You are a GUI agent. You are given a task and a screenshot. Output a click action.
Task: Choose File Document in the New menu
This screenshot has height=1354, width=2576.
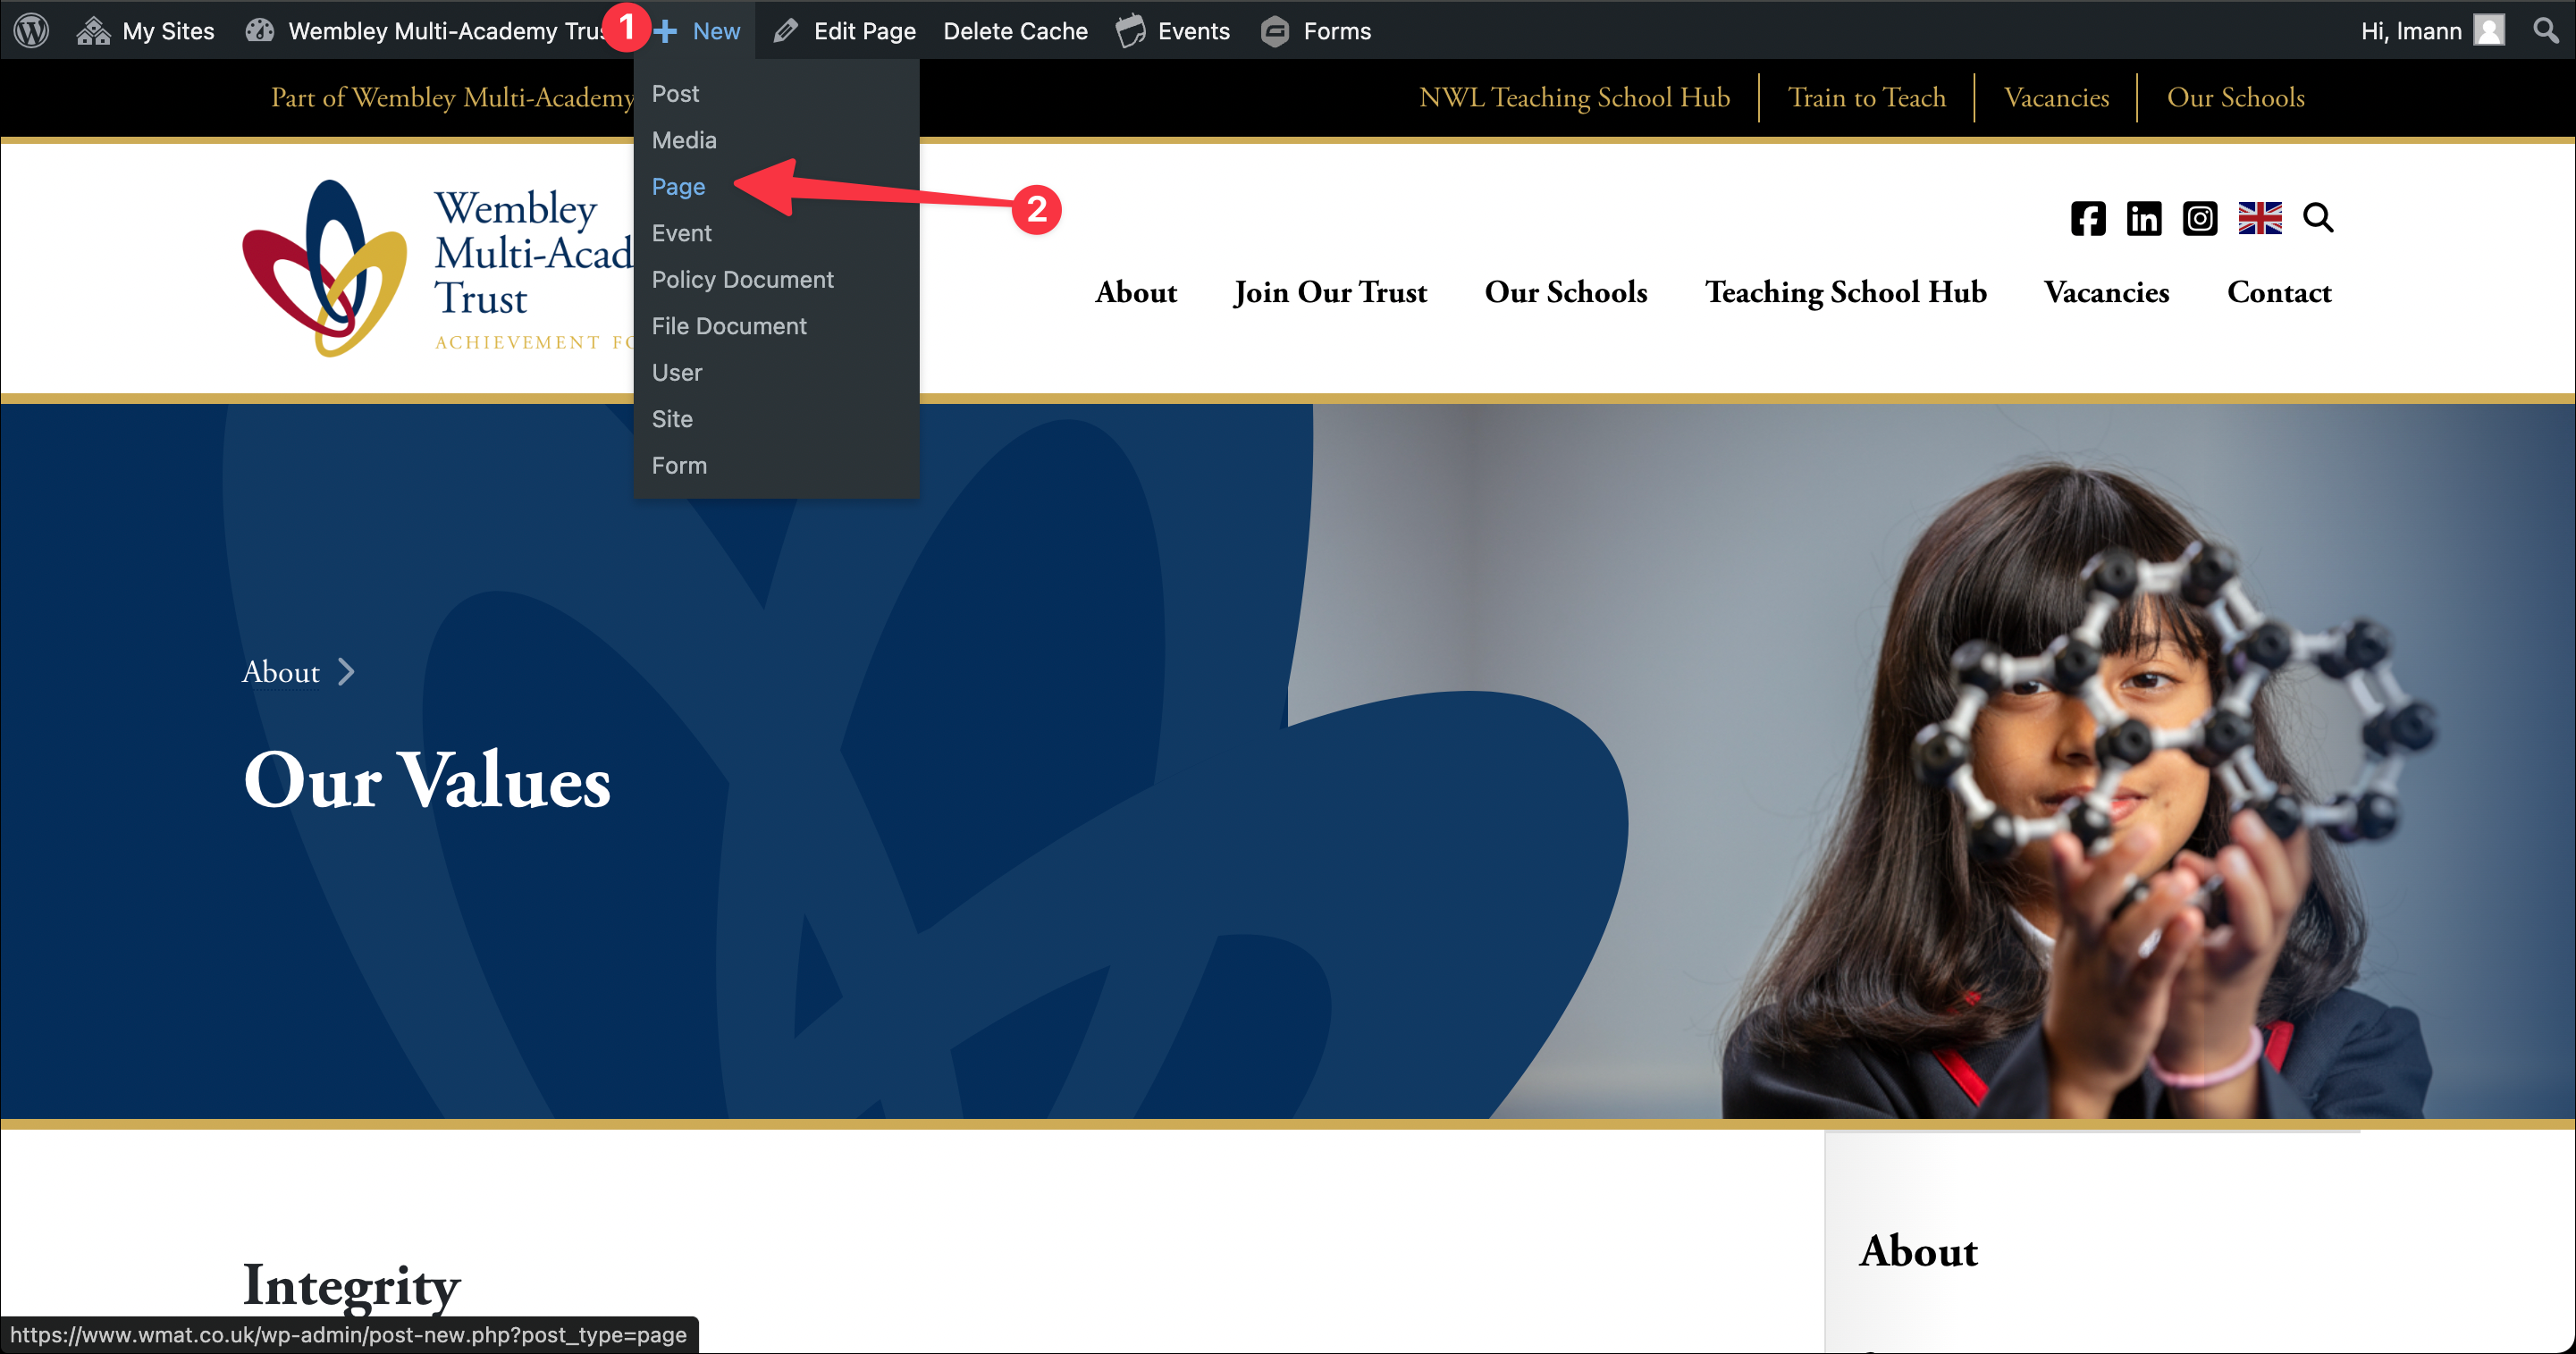728,326
